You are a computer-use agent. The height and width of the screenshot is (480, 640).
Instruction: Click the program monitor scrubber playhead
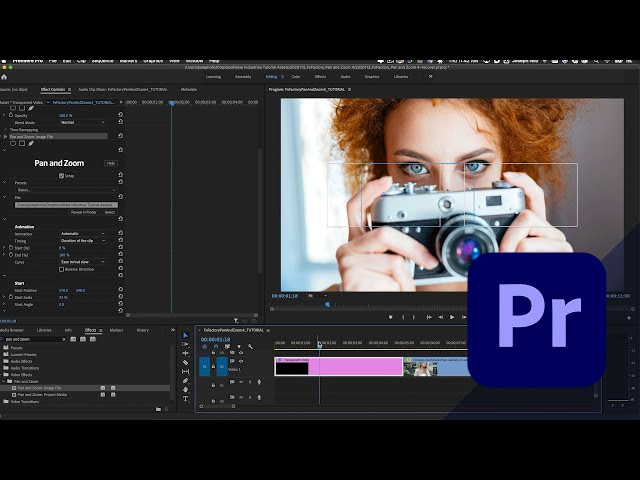[x=327, y=304]
